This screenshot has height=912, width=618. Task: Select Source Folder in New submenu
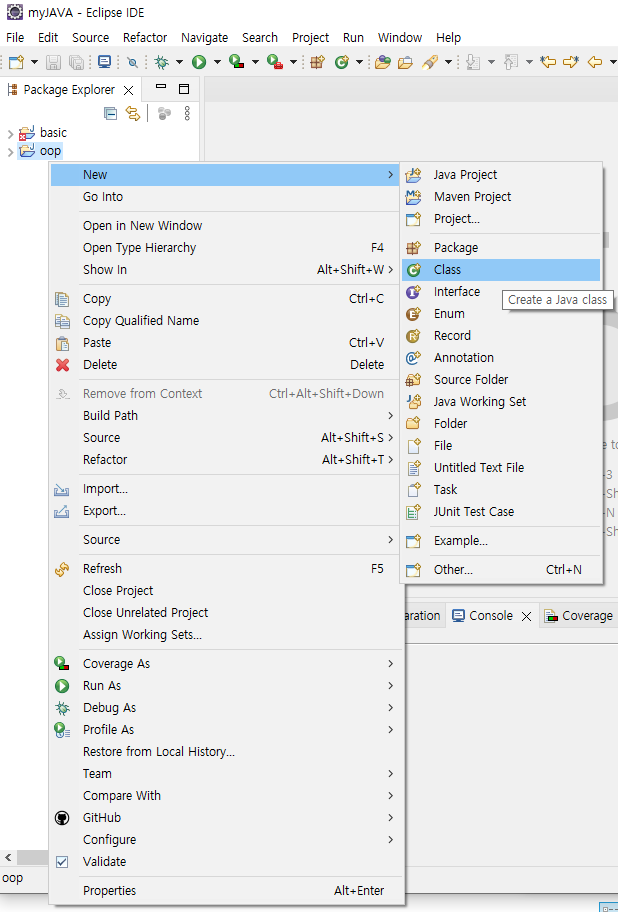[x=501, y=380]
